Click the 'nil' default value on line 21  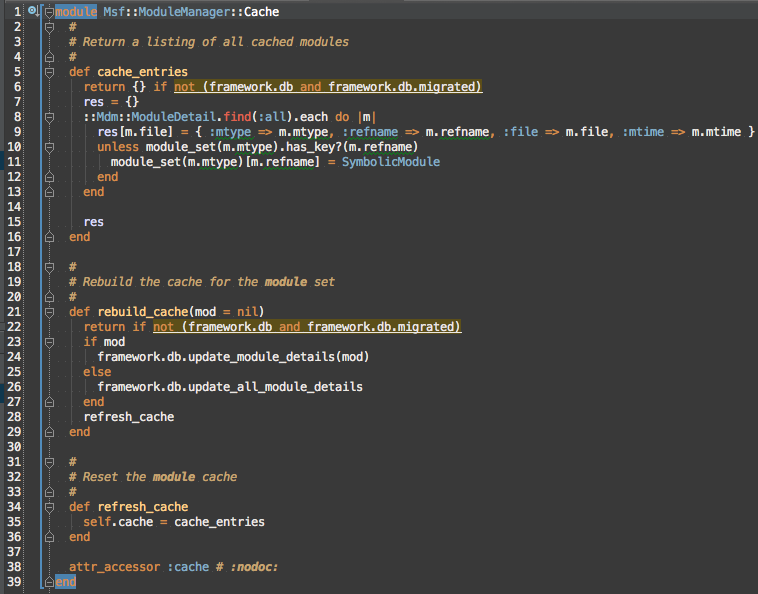pyautogui.click(x=247, y=311)
